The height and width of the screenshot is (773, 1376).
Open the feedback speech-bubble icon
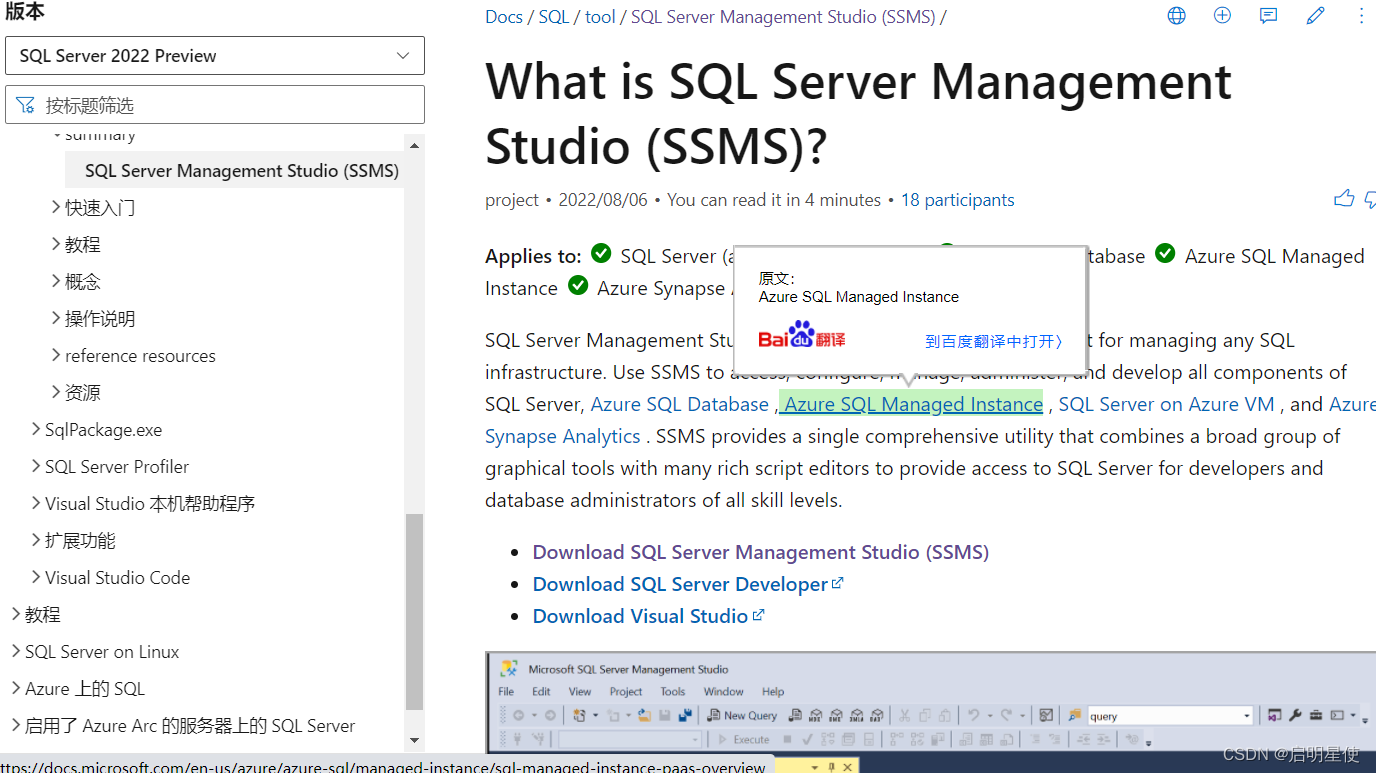[1268, 16]
